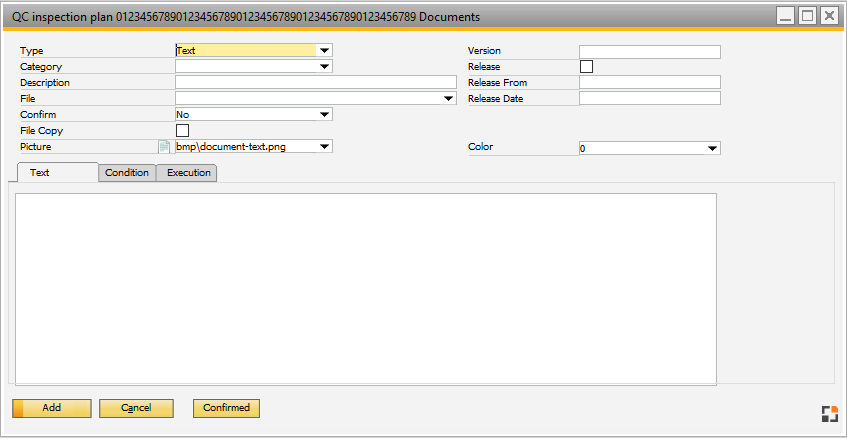Image resolution: width=847 pixels, height=439 pixels.
Task: Click the document-text picture icon
Action: 165,147
